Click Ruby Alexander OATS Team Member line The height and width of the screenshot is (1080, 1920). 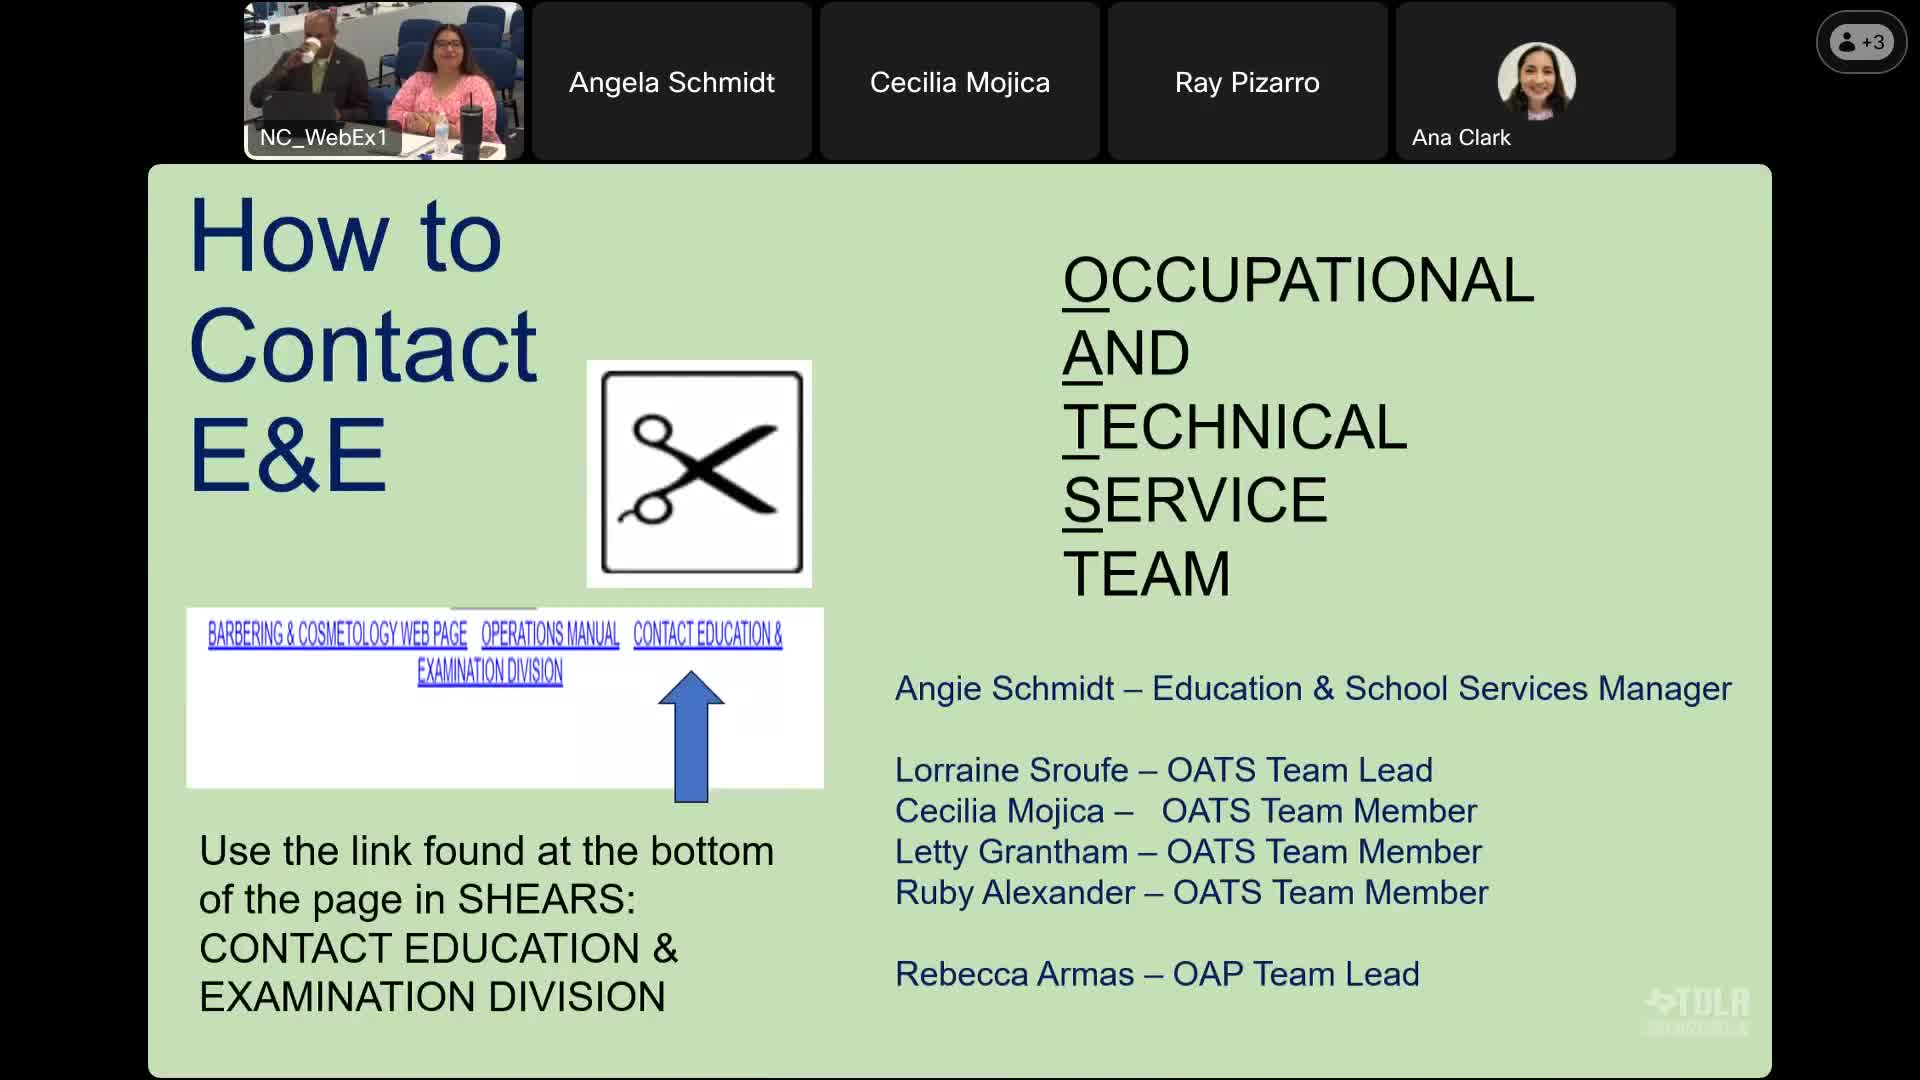click(x=1191, y=892)
